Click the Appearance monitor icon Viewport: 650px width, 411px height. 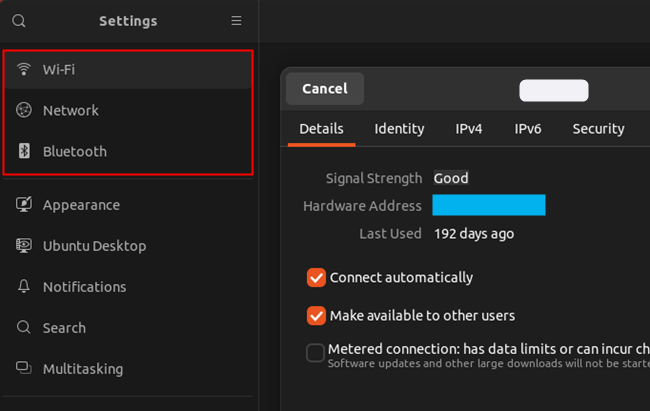click(x=24, y=205)
